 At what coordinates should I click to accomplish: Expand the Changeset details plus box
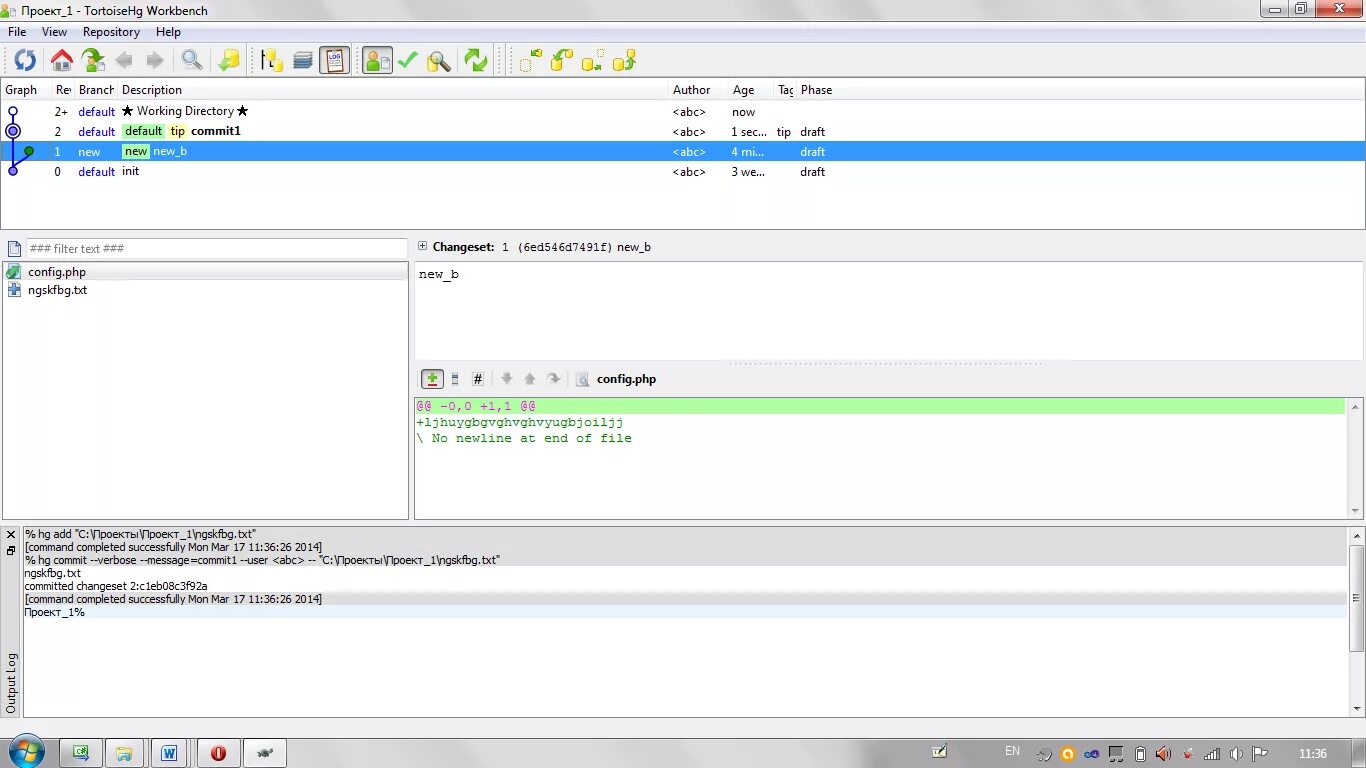(422, 246)
